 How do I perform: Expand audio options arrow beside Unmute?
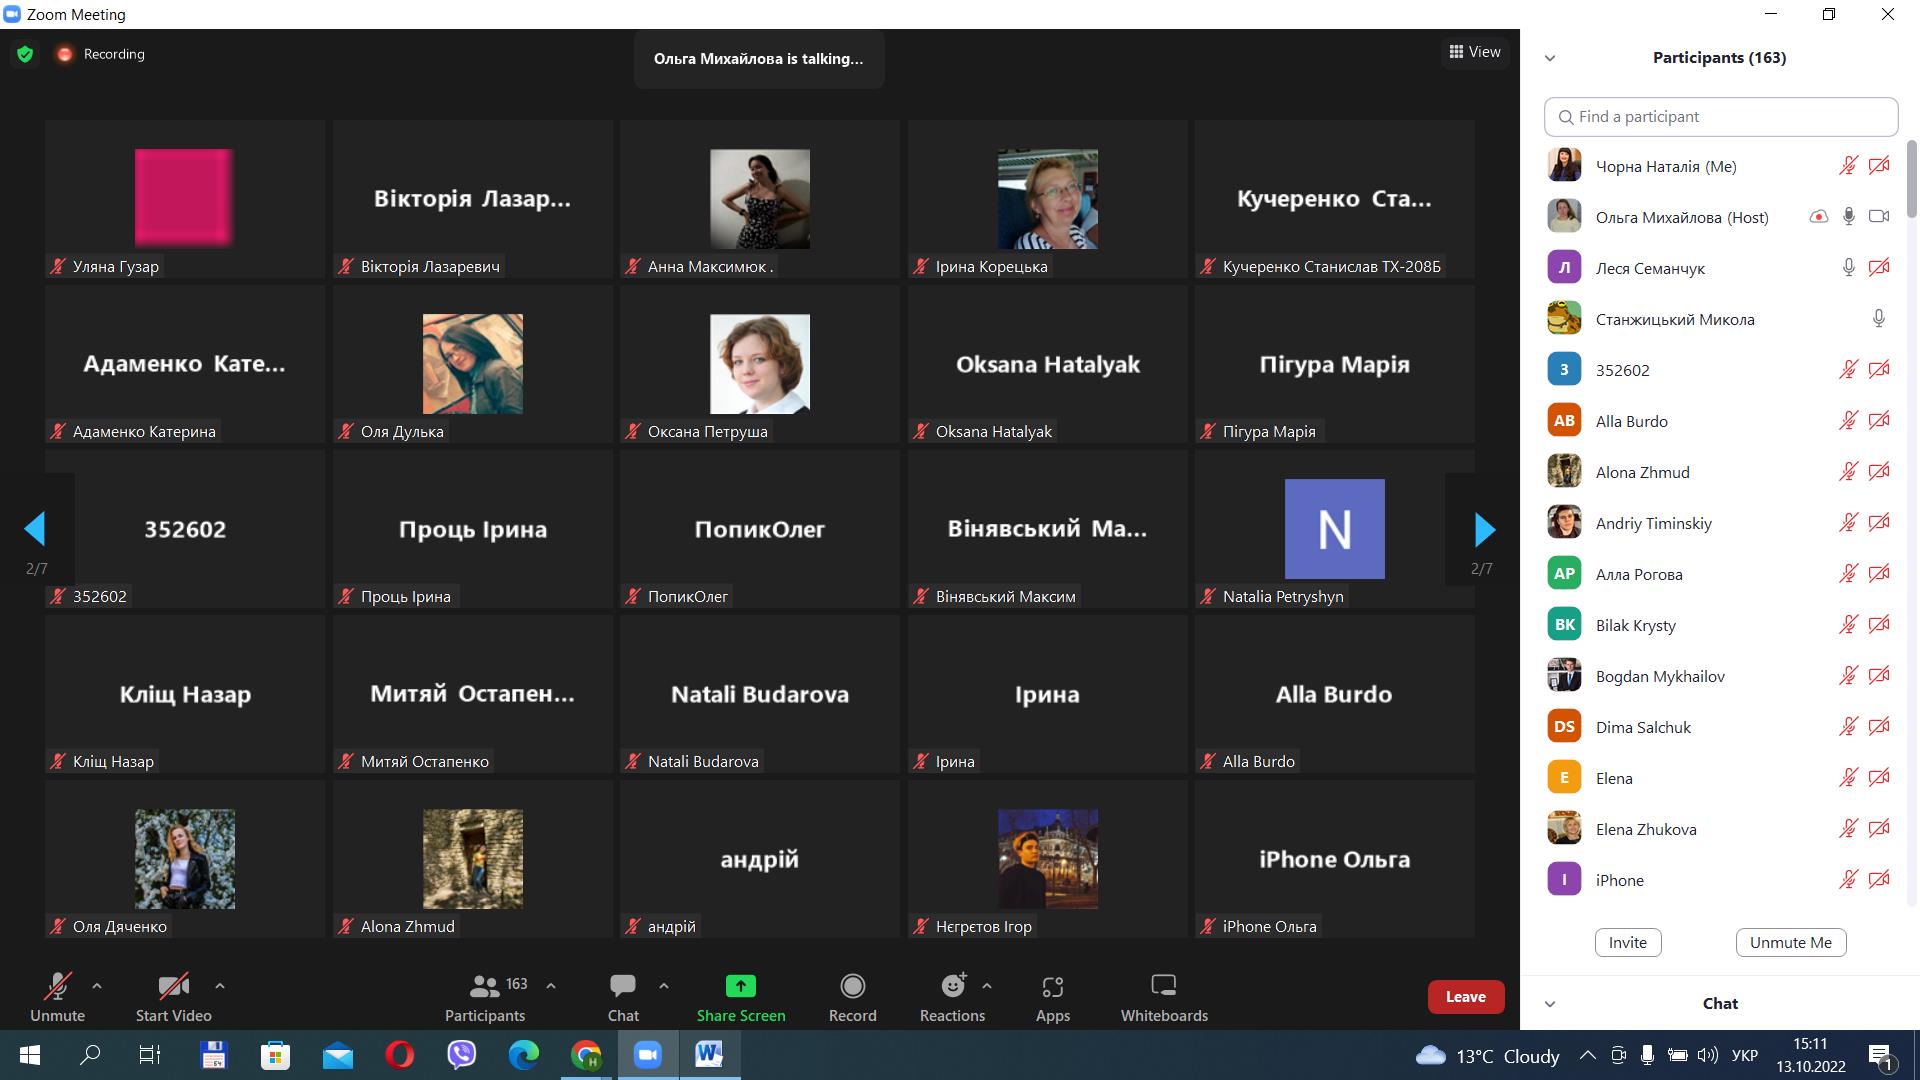97,986
